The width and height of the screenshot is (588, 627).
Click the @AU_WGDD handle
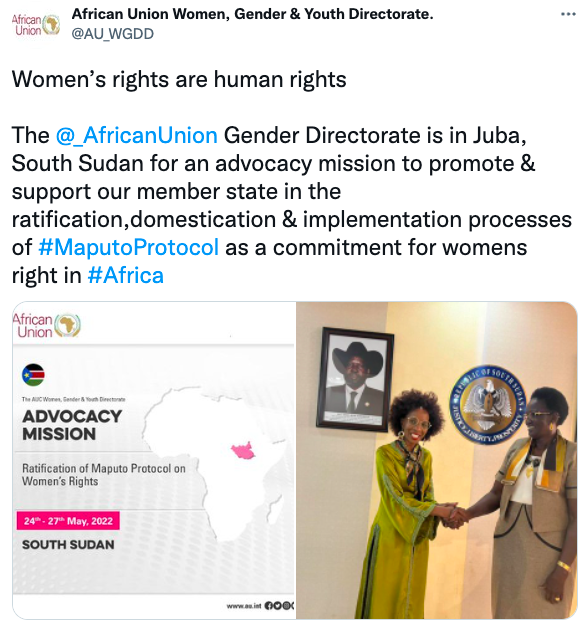tap(112, 34)
